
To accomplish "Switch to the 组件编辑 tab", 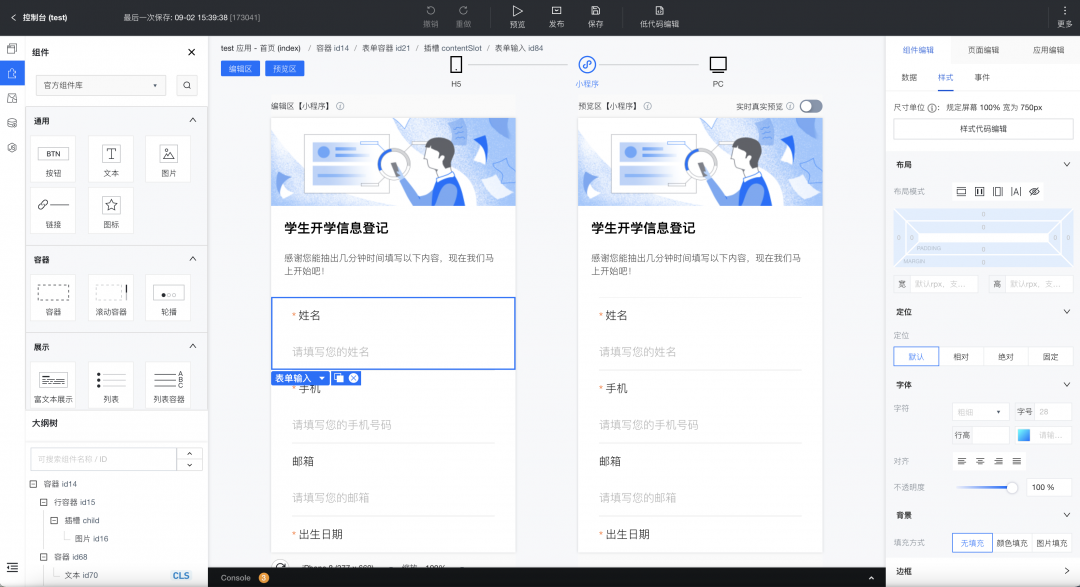I will [918, 50].
